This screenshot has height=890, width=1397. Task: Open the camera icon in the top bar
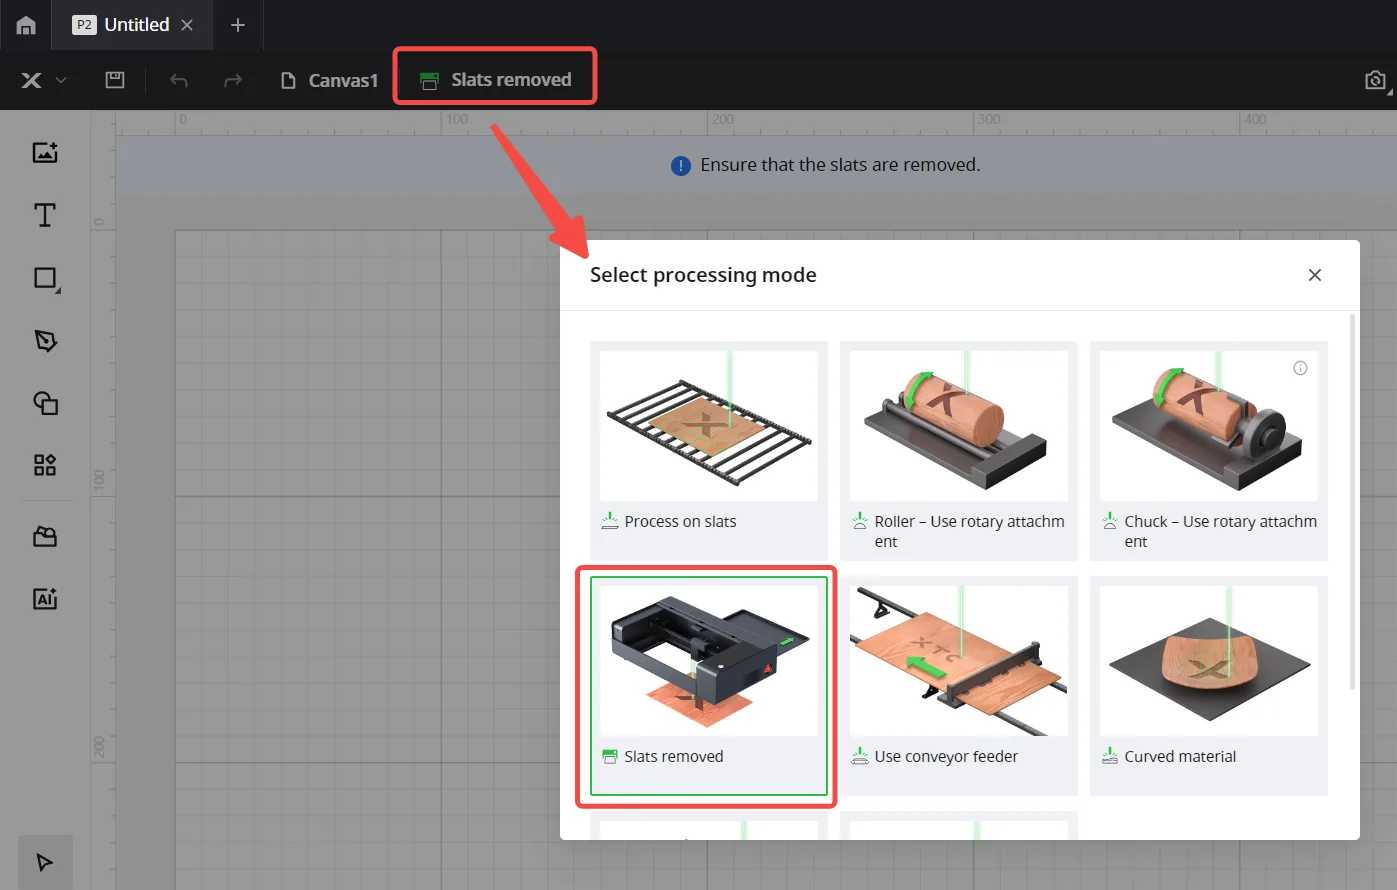pyautogui.click(x=1376, y=80)
